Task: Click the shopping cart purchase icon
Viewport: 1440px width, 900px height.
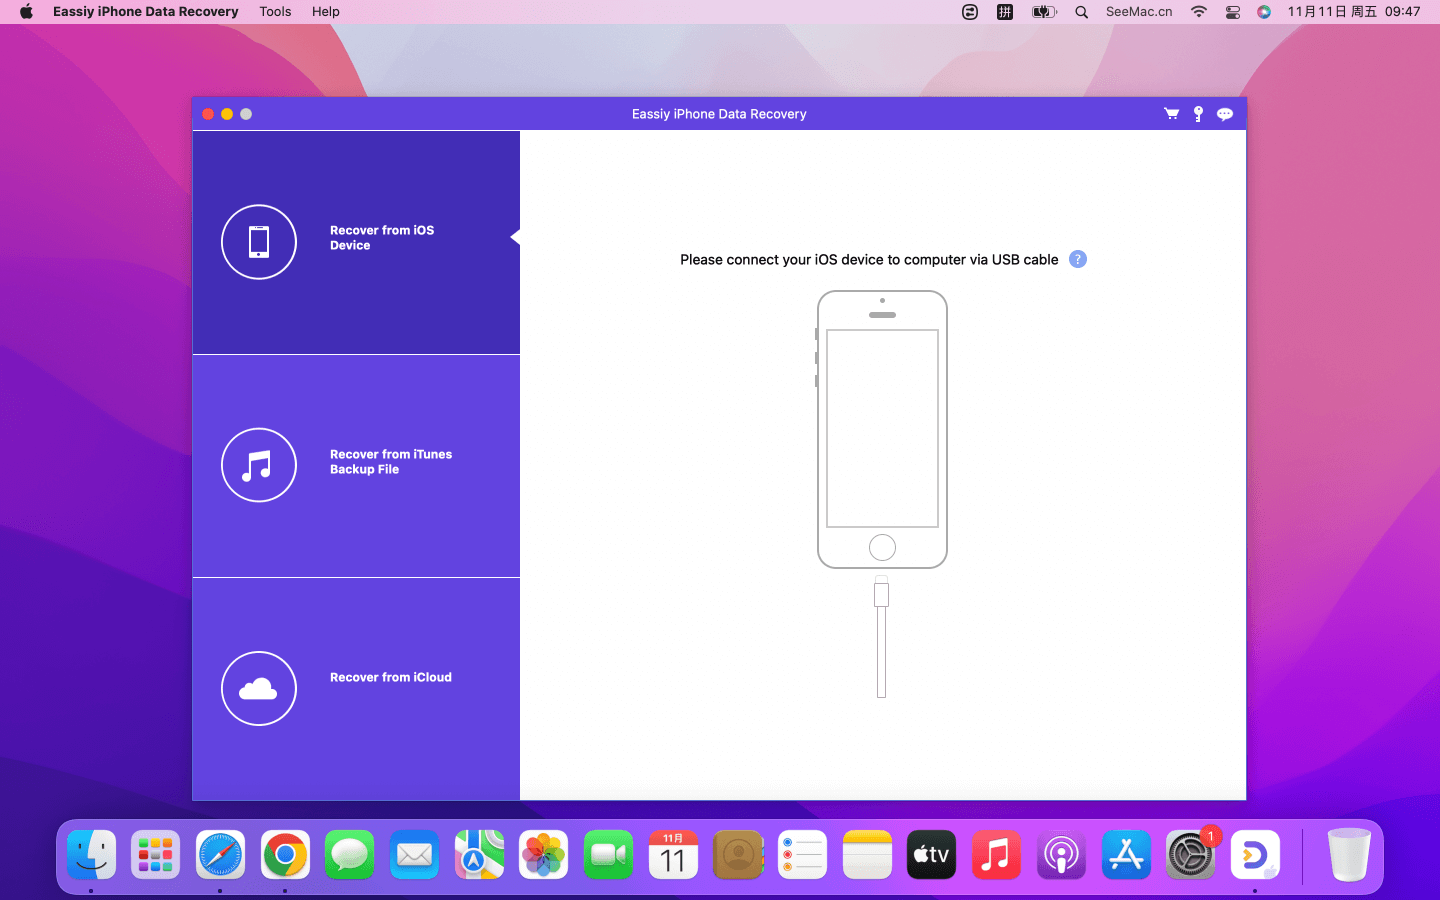Action: pos(1171,114)
